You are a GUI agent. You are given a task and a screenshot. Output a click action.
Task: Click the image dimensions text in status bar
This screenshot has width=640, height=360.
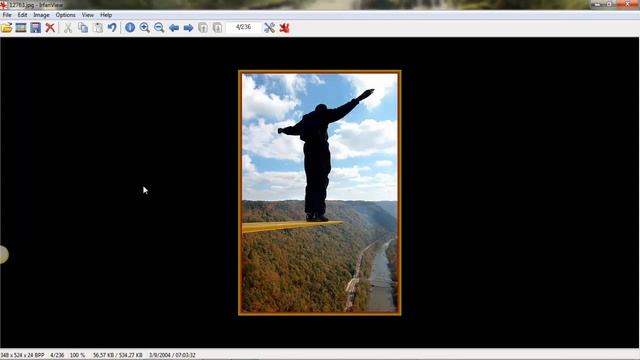pyautogui.click(x=22, y=355)
